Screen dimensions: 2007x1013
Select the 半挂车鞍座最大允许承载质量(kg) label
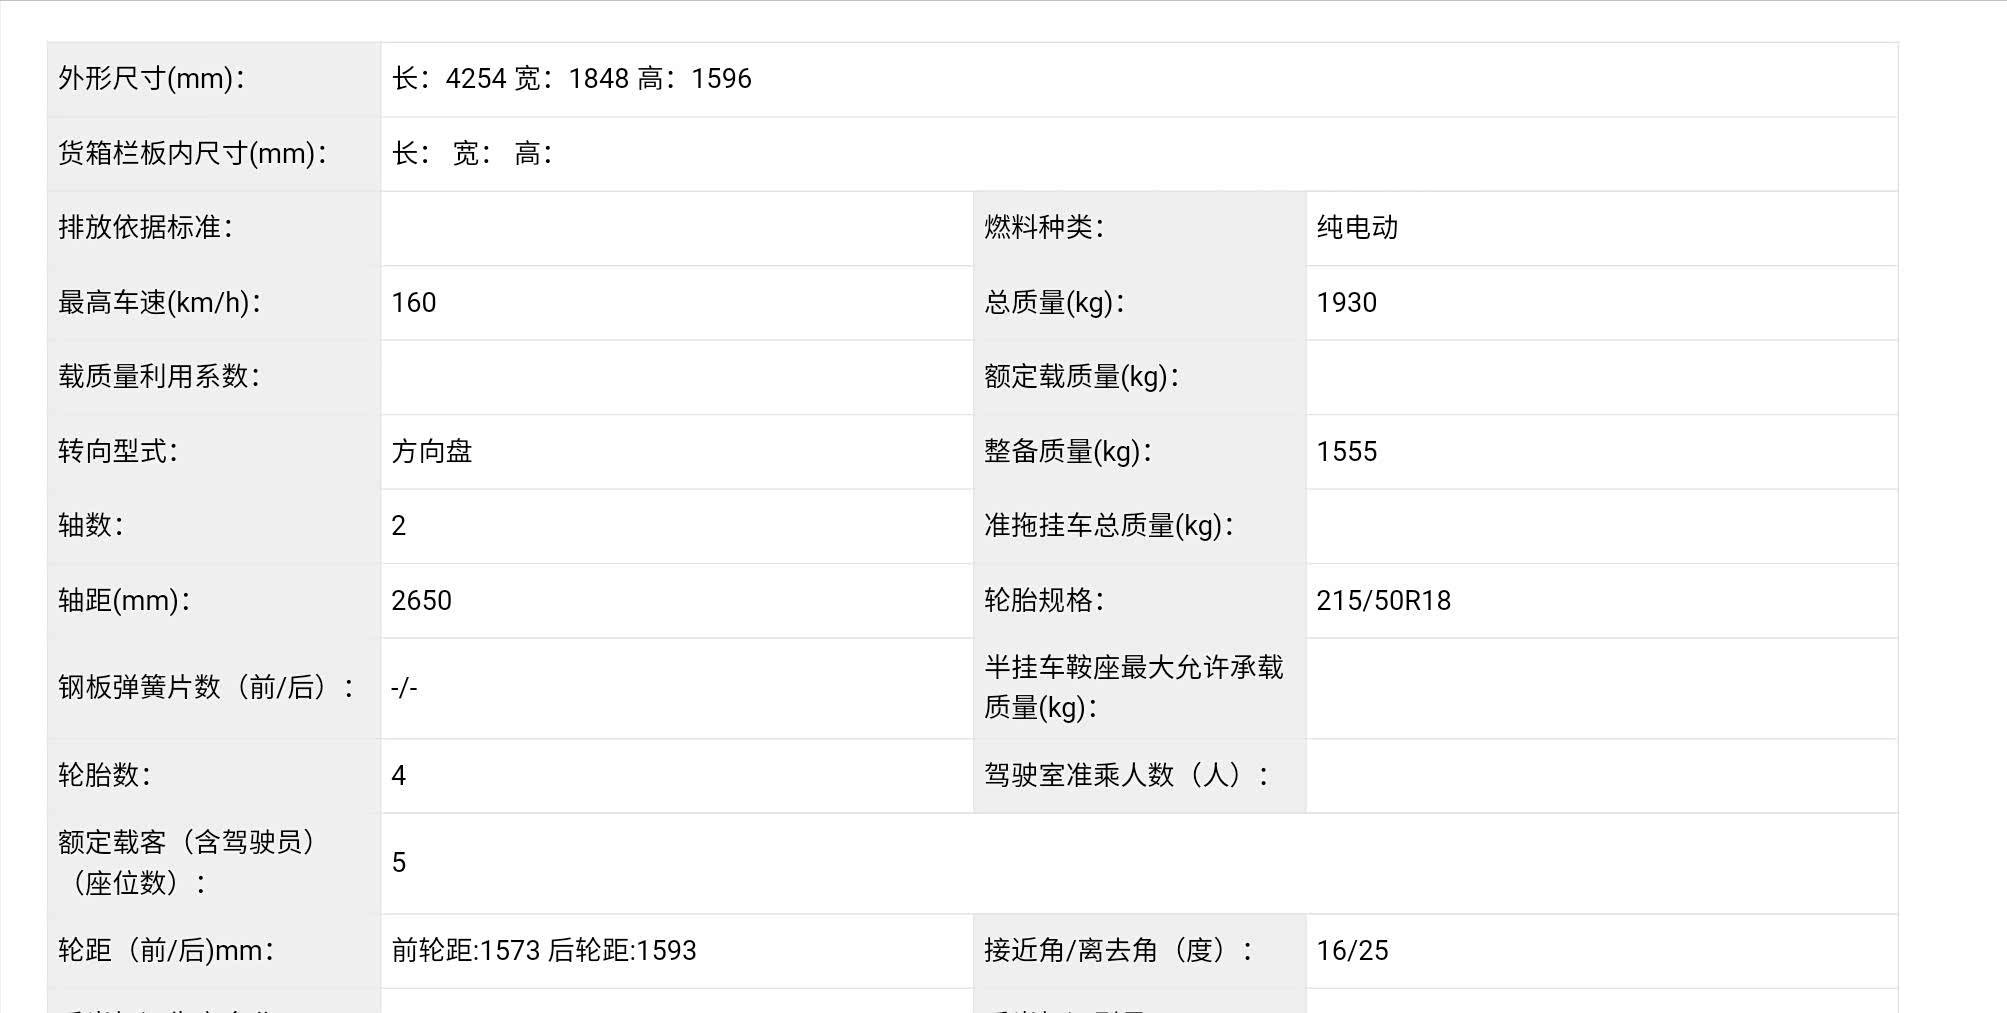pyautogui.click(x=1133, y=688)
